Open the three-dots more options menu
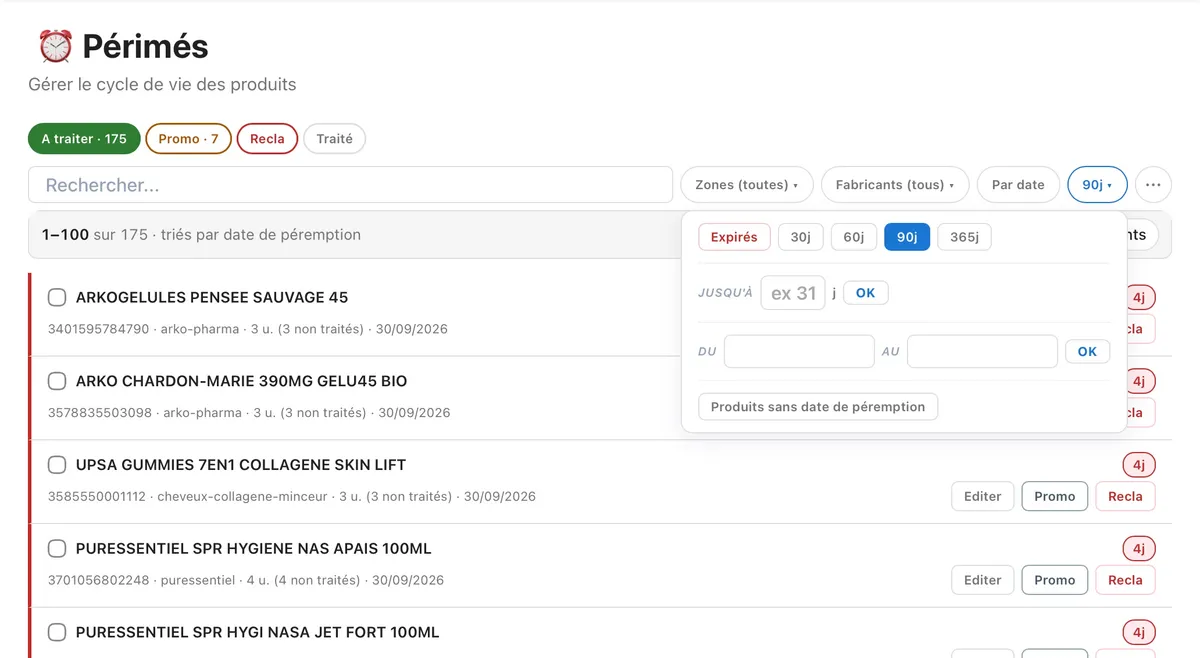This screenshot has height=658, width=1200. [1153, 185]
